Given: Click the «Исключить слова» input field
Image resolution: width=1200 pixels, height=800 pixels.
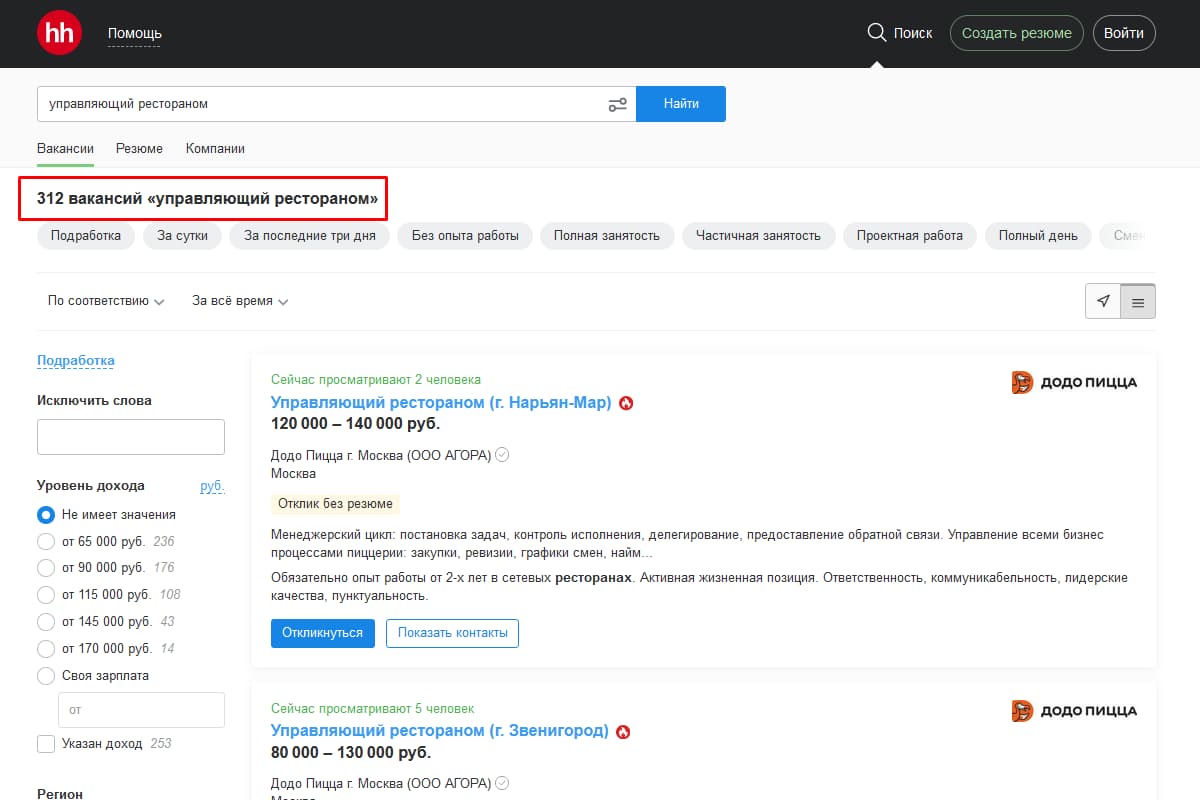Looking at the screenshot, I should coord(130,436).
